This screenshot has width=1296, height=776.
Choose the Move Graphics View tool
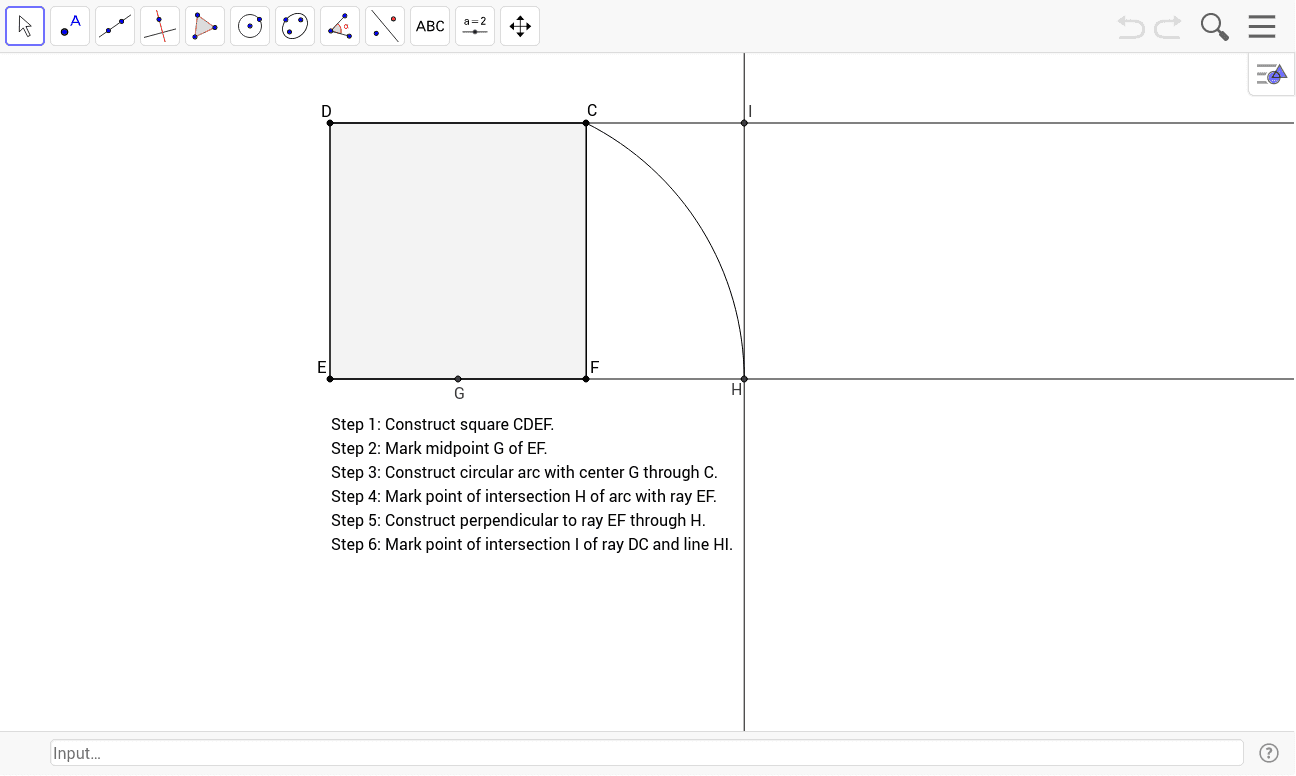pos(519,26)
